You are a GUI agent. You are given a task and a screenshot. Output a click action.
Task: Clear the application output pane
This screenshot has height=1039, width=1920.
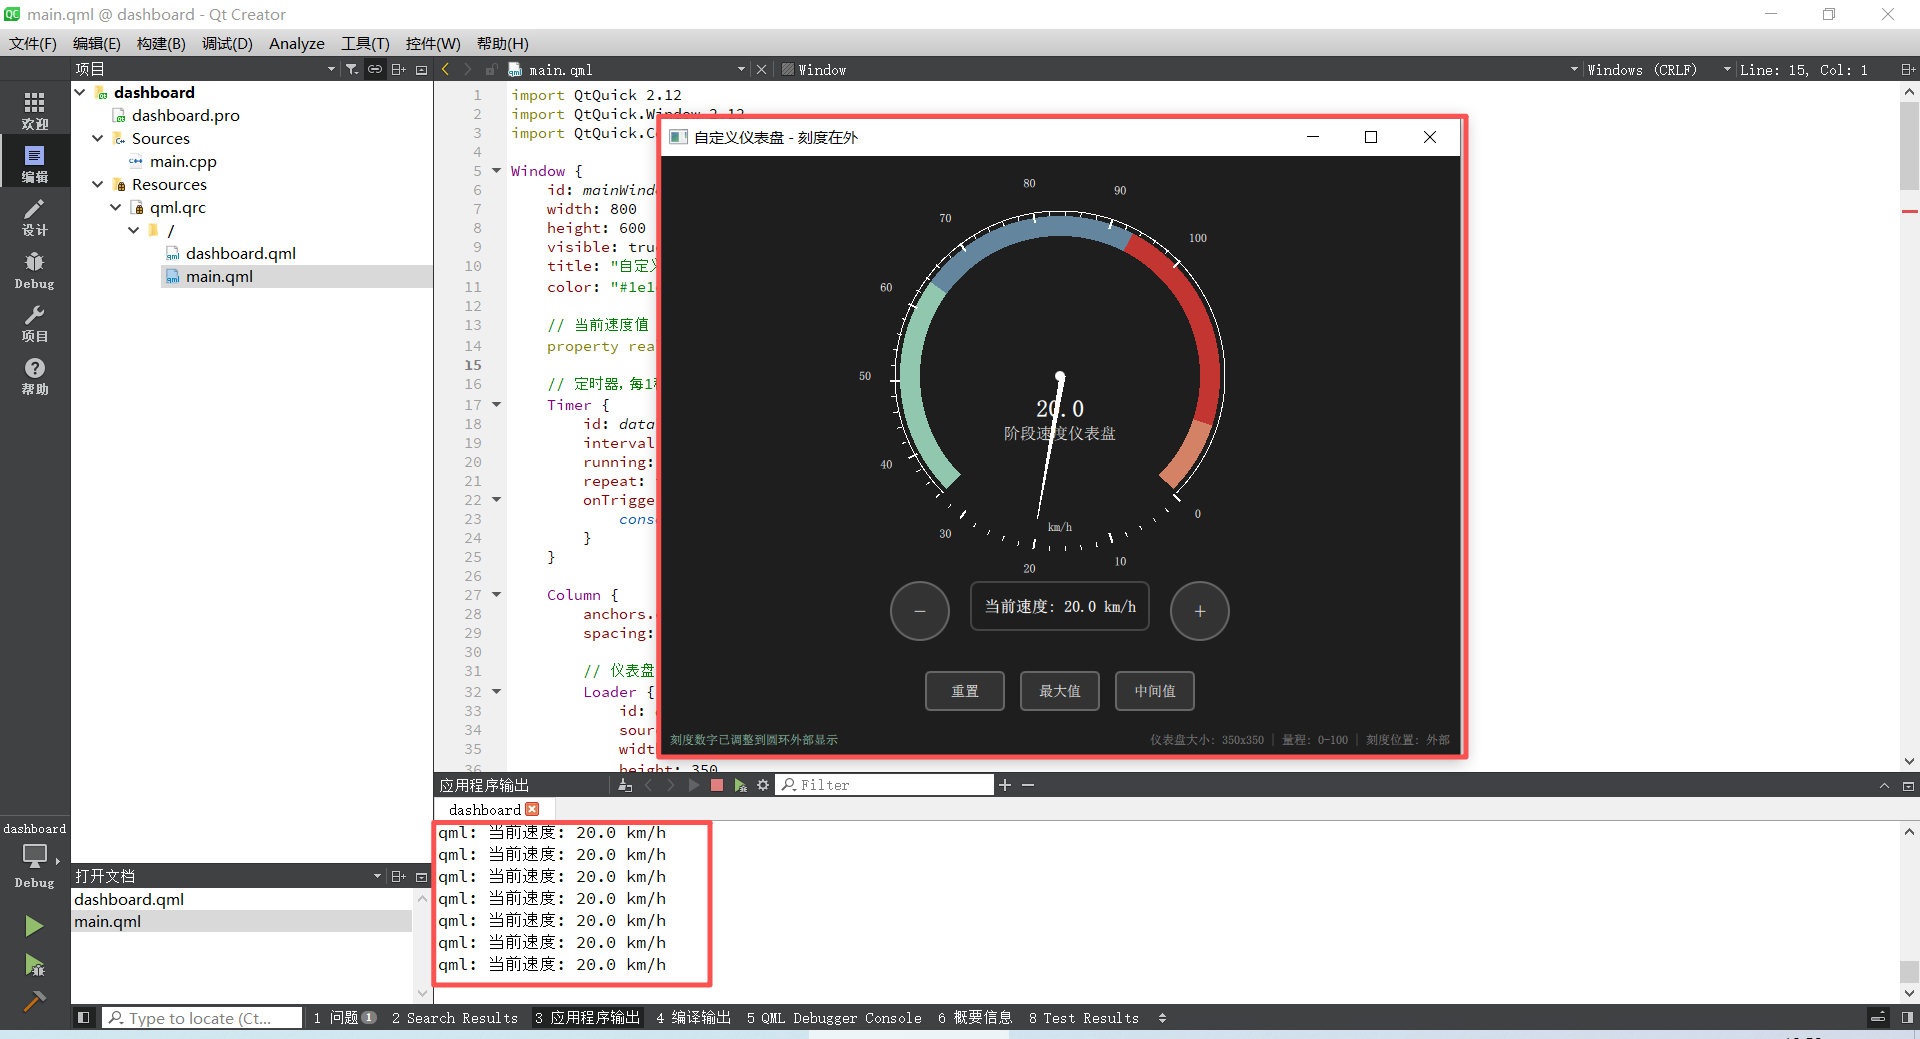pyautogui.click(x=625, y=785)
